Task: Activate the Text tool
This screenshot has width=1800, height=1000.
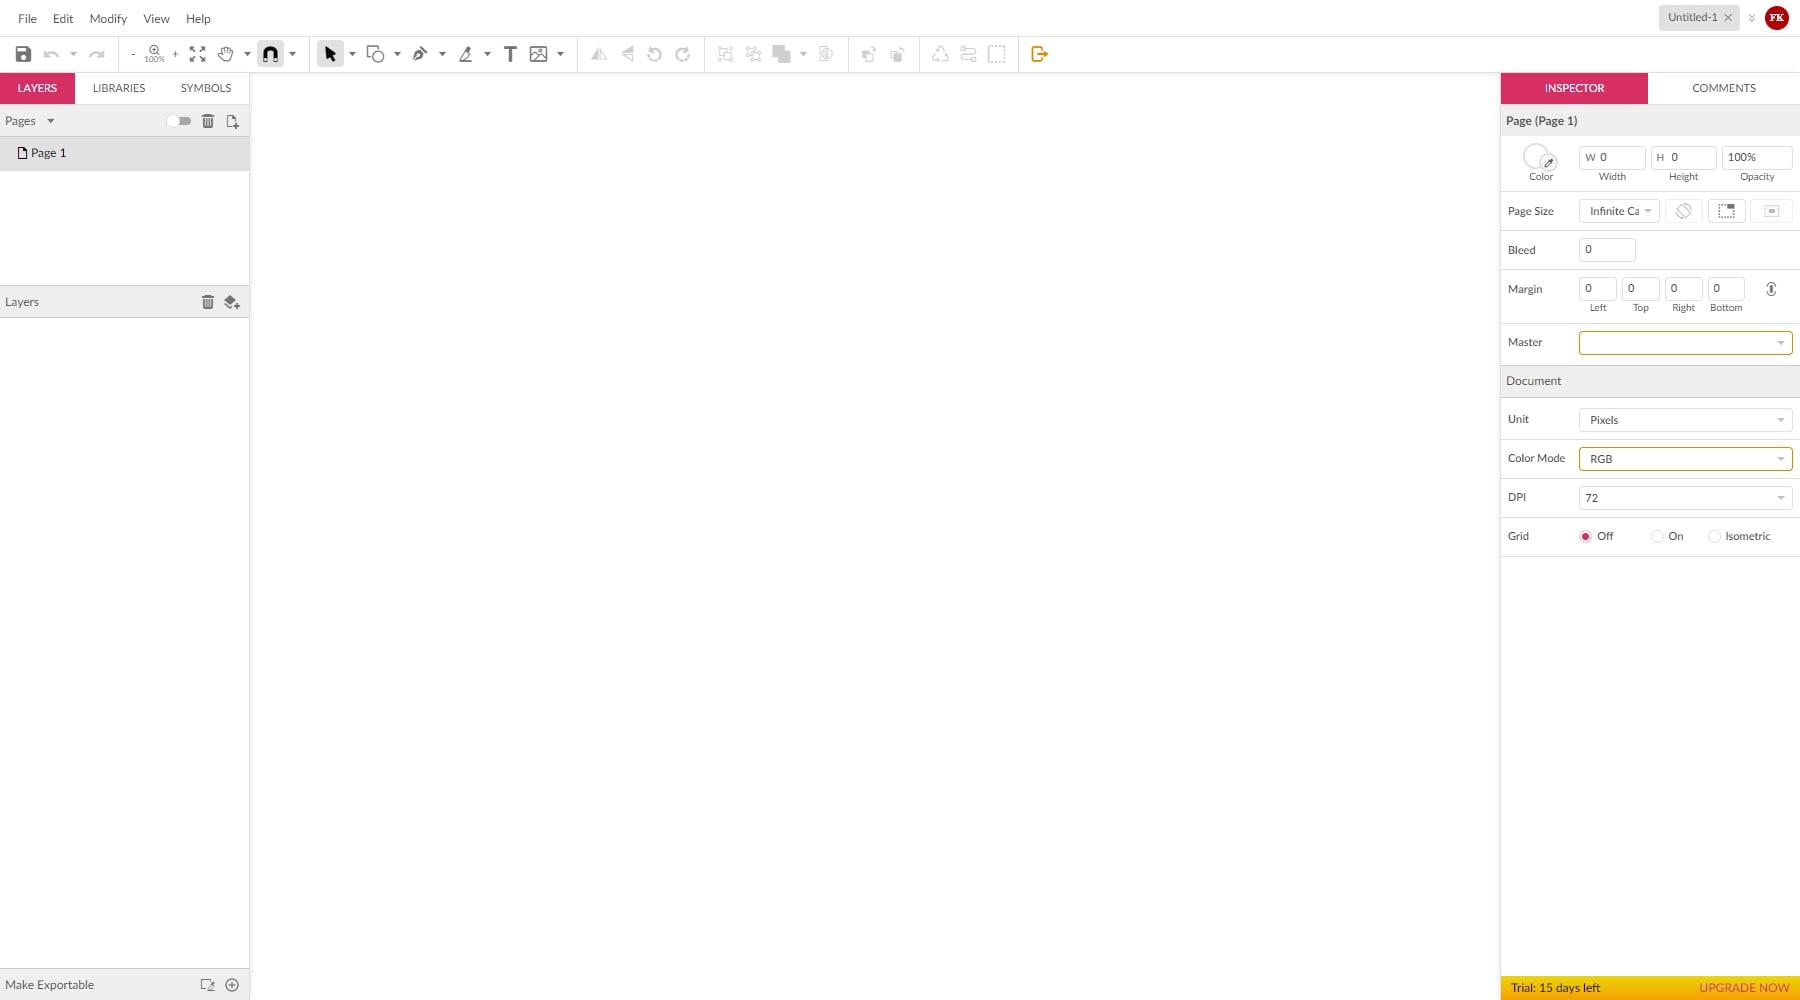Action: 510,54
